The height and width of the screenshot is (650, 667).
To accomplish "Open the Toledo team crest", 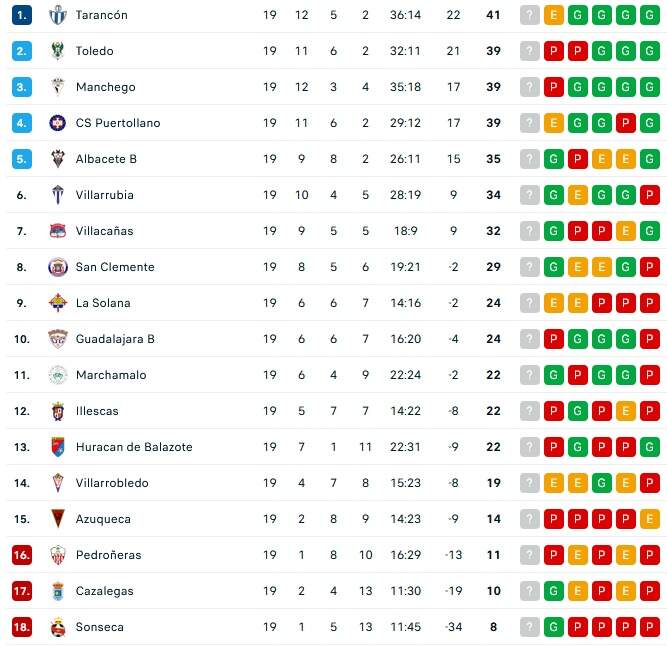I will click(58, 51).
